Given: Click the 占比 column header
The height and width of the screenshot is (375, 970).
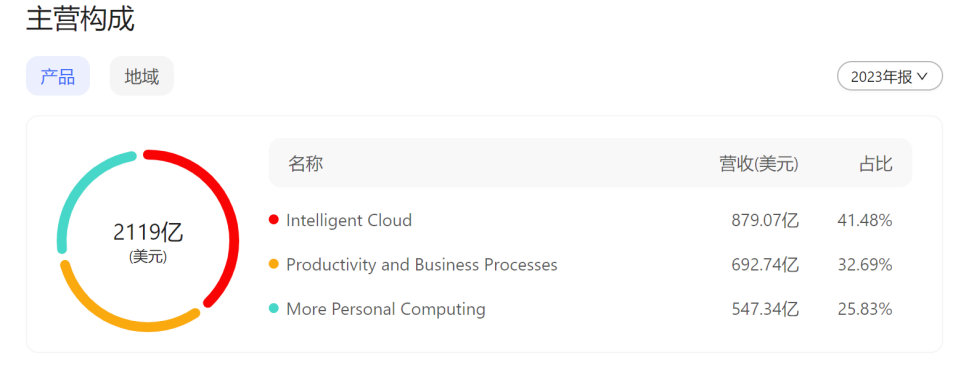Looking at the screenshot, I should 875,164.
